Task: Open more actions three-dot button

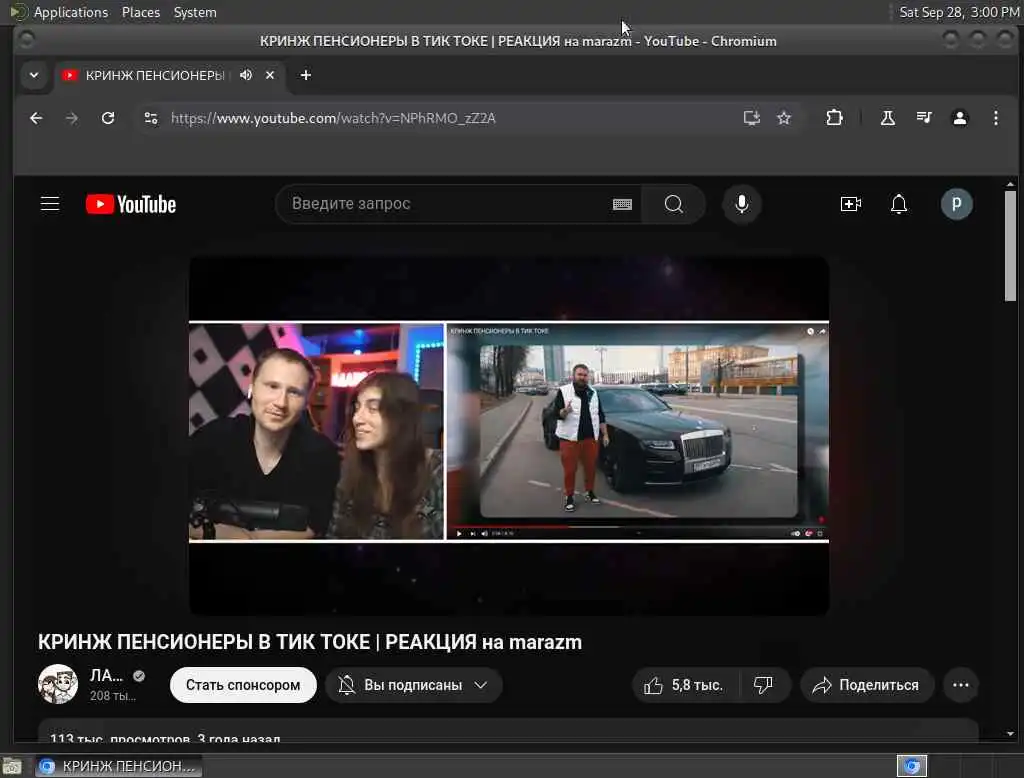Action: coord(960,685)
